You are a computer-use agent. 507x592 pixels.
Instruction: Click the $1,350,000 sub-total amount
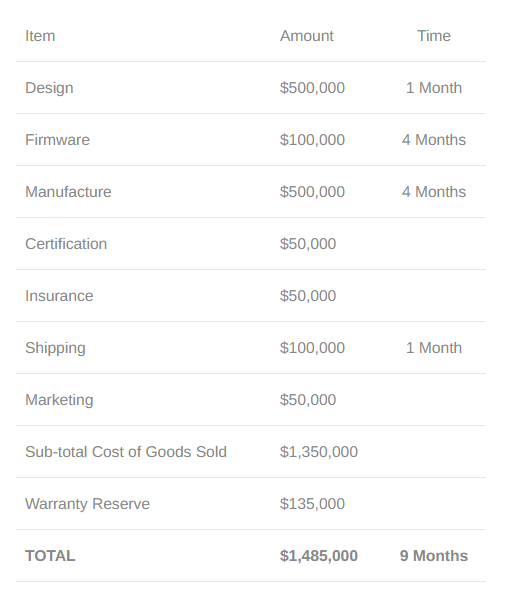point(319,452)
